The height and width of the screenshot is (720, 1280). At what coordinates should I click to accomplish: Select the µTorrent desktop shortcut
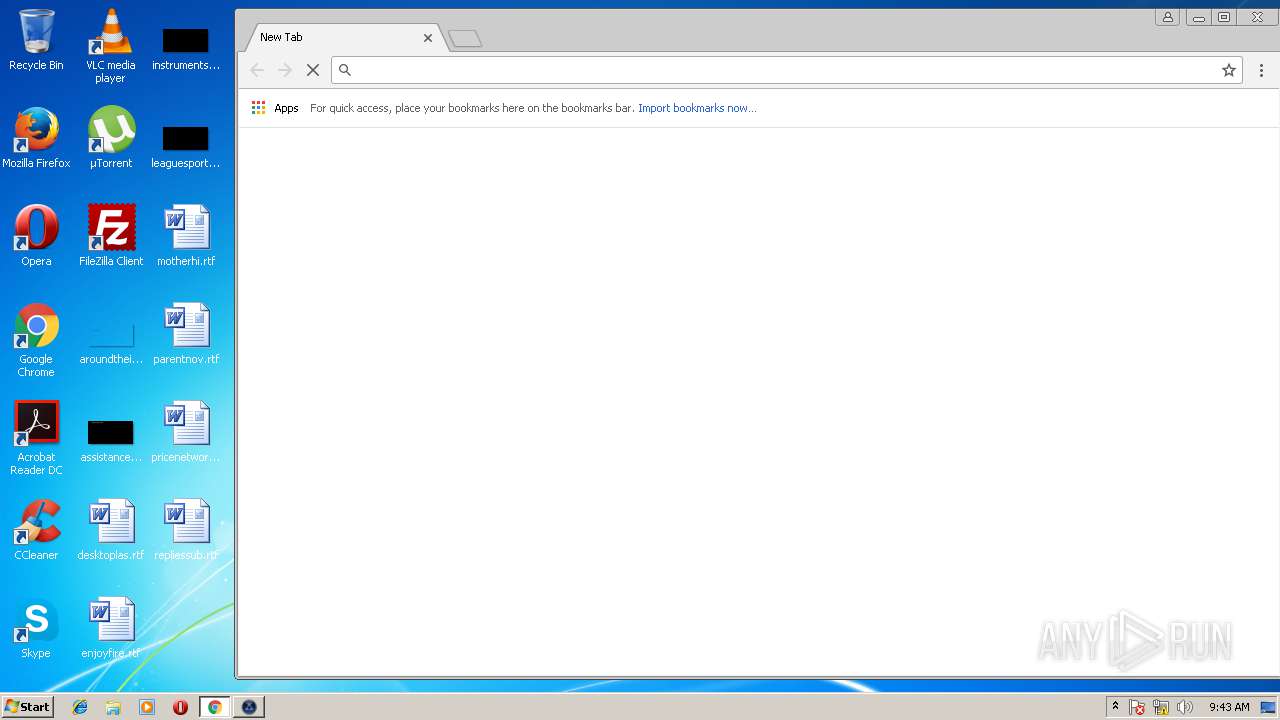(x=111, y=138)
